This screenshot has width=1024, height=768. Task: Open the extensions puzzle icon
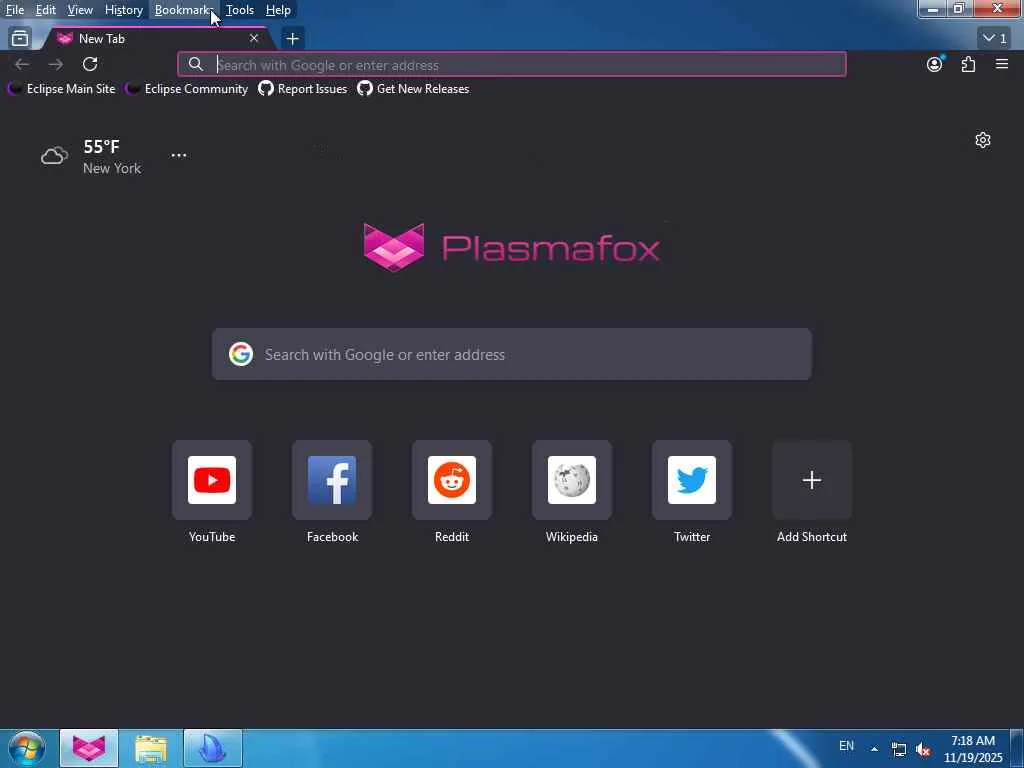968,64
